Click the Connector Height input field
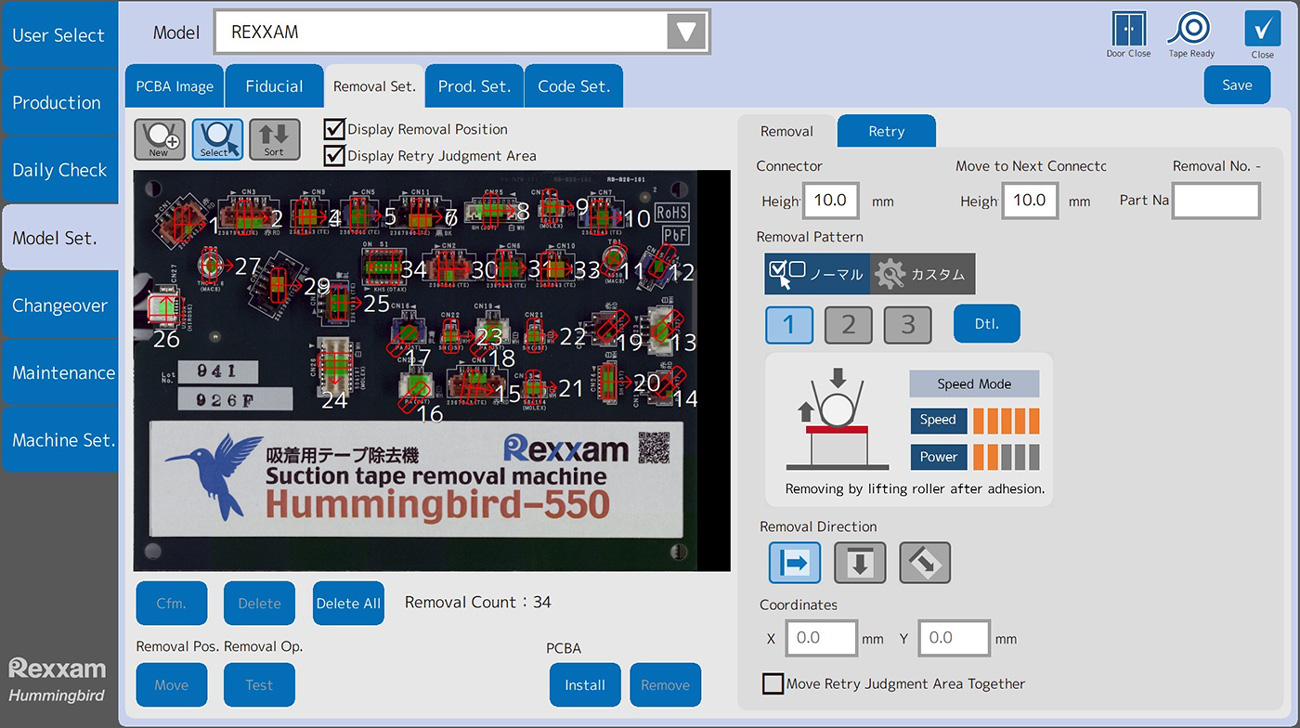The image size is (1300, 728). [x=830, y=201]
